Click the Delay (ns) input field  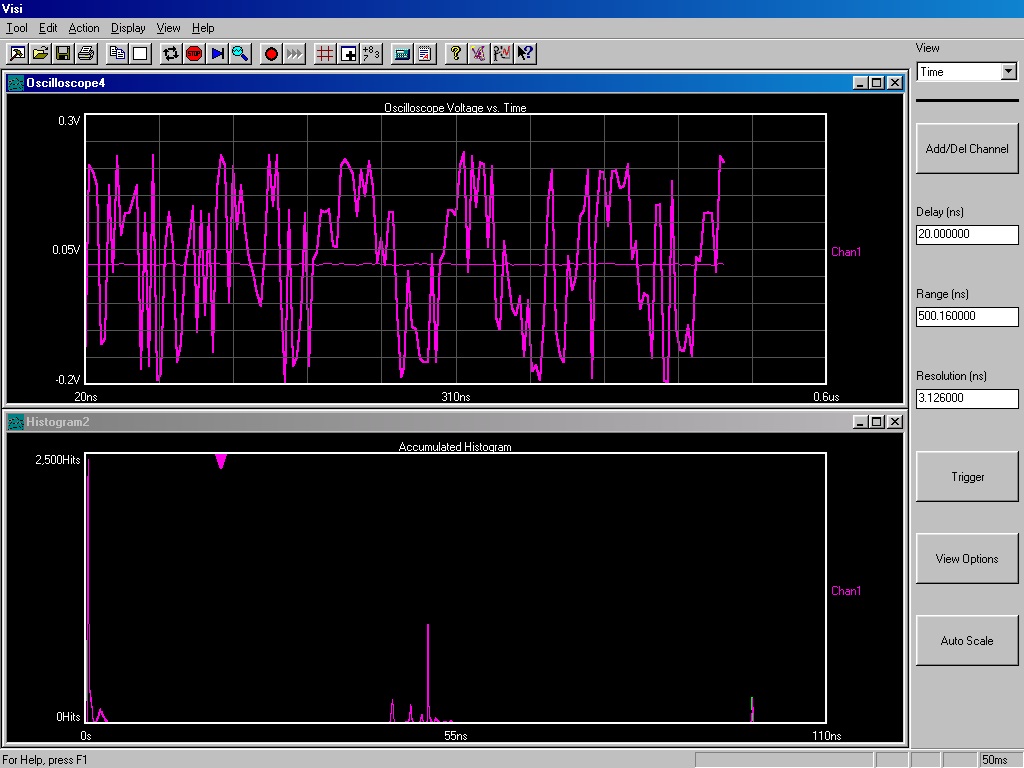click(967, 234)
